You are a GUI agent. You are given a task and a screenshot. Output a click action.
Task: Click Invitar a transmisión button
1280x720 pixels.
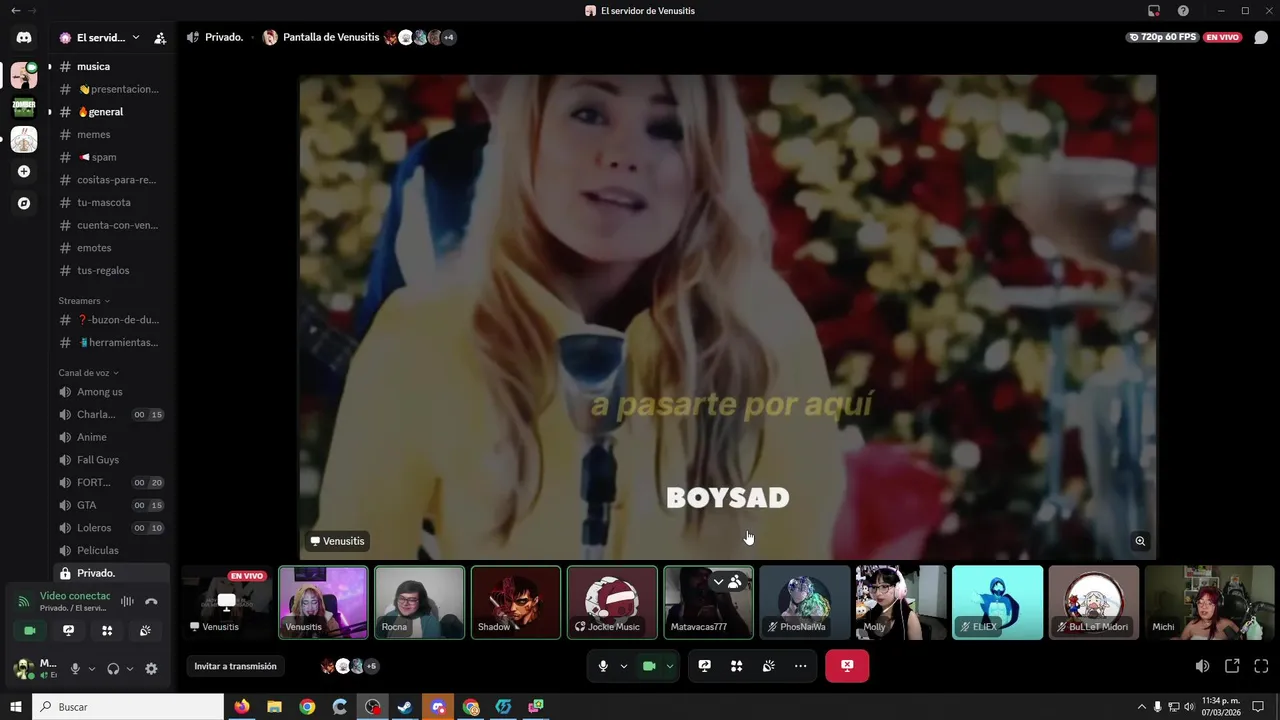point(235,666)
